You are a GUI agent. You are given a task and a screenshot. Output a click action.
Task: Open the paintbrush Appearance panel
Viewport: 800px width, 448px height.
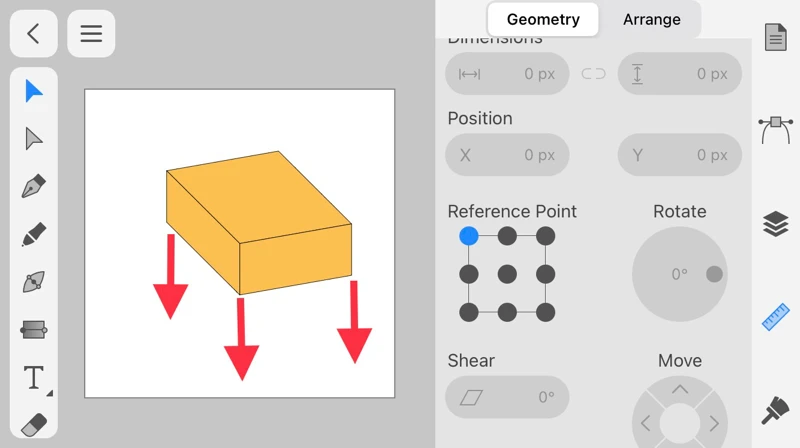pos(776,410)
